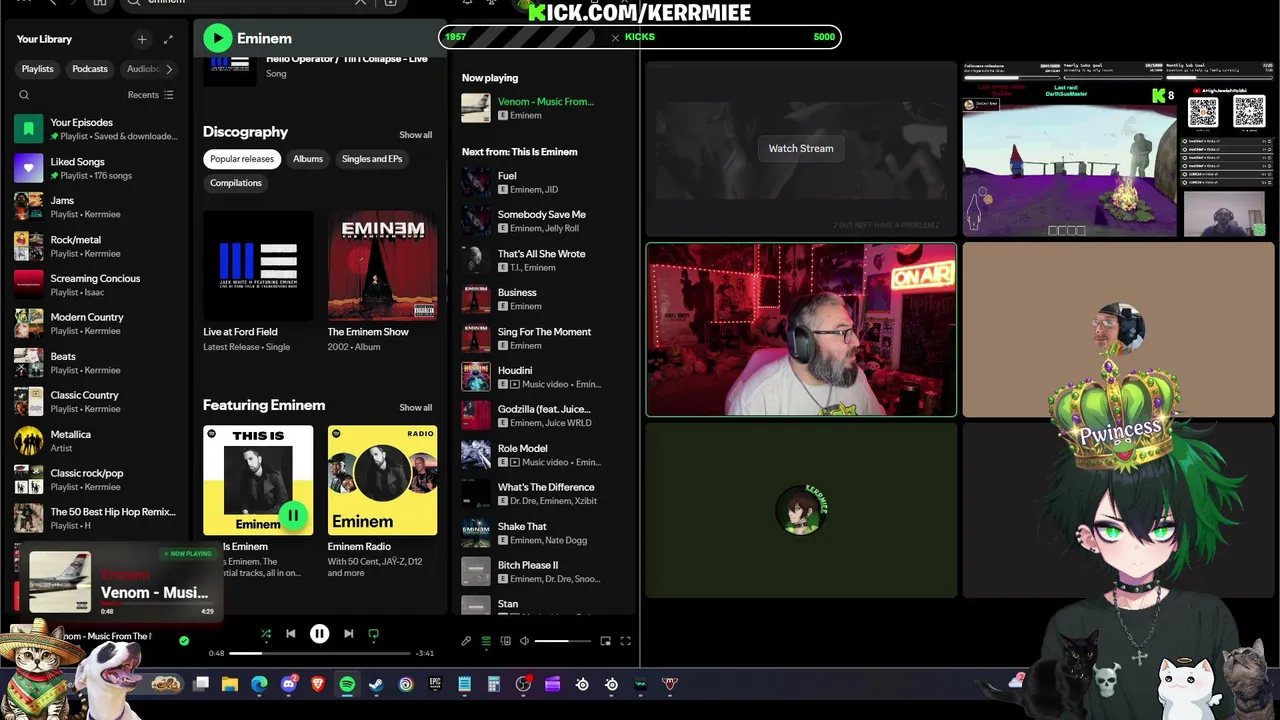Create a new playlist with the plus icon

(142, 39)
